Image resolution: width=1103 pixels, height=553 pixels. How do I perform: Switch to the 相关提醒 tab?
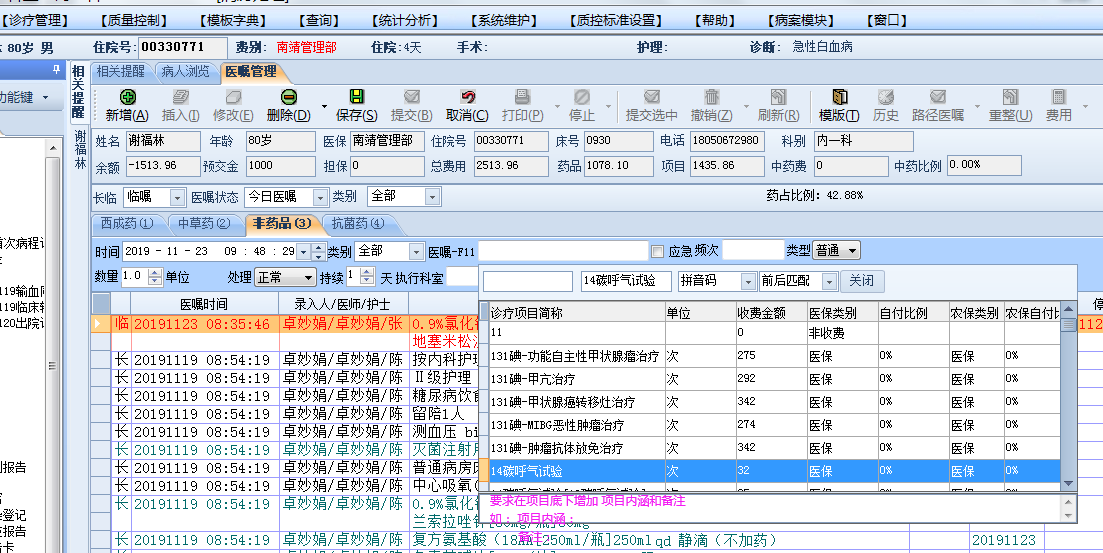(x=120, y=72)
